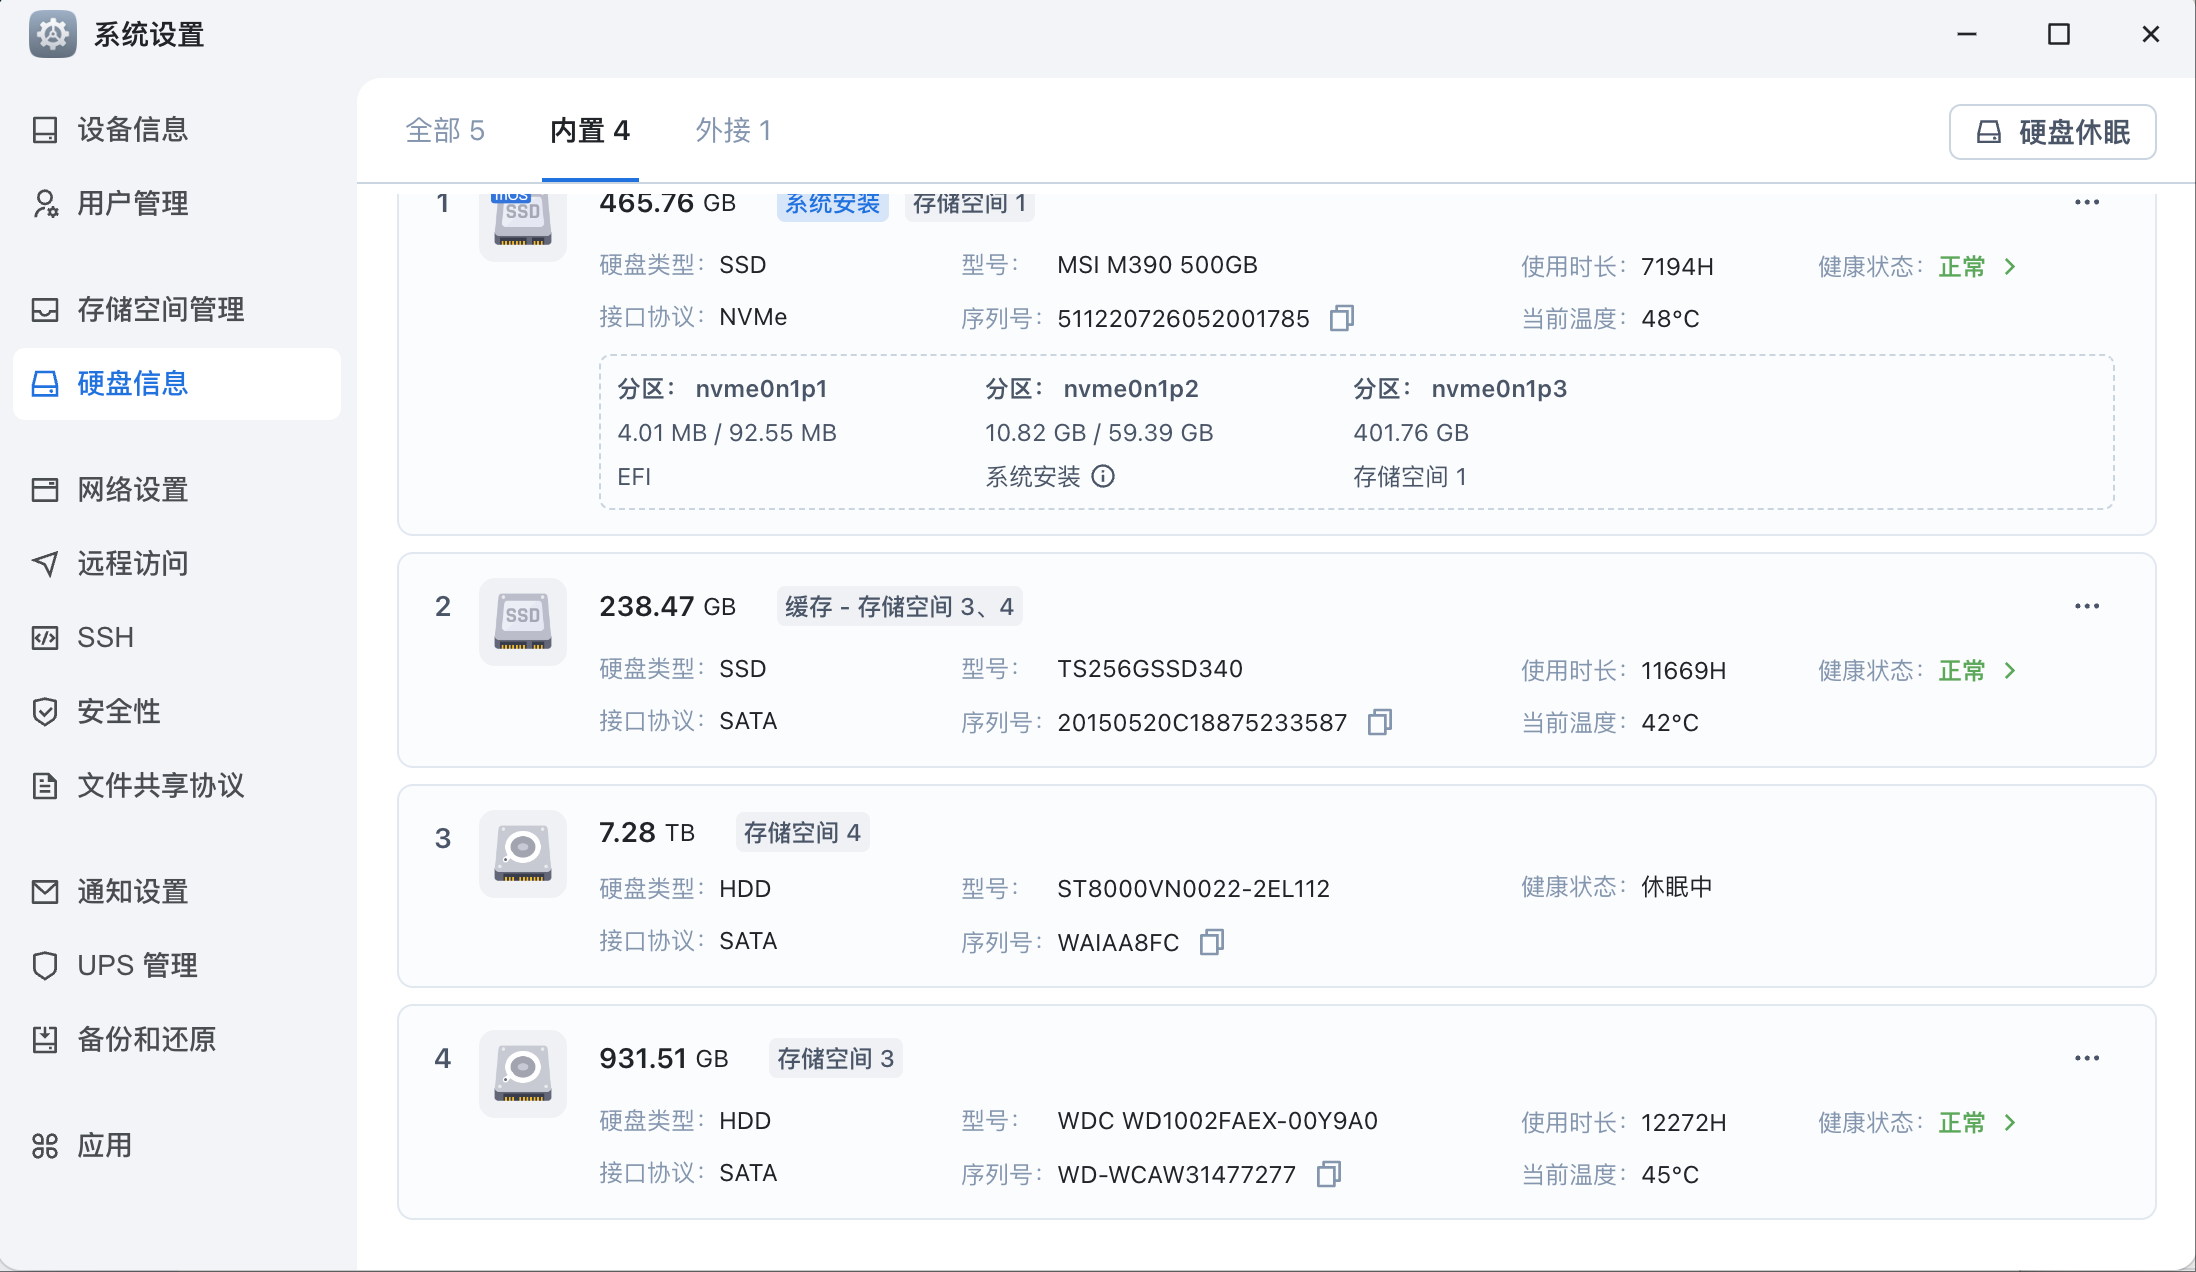The image size is (2196, 1272).
Task: Expand health status details for disk 1
Action: tap(2010, 267)
